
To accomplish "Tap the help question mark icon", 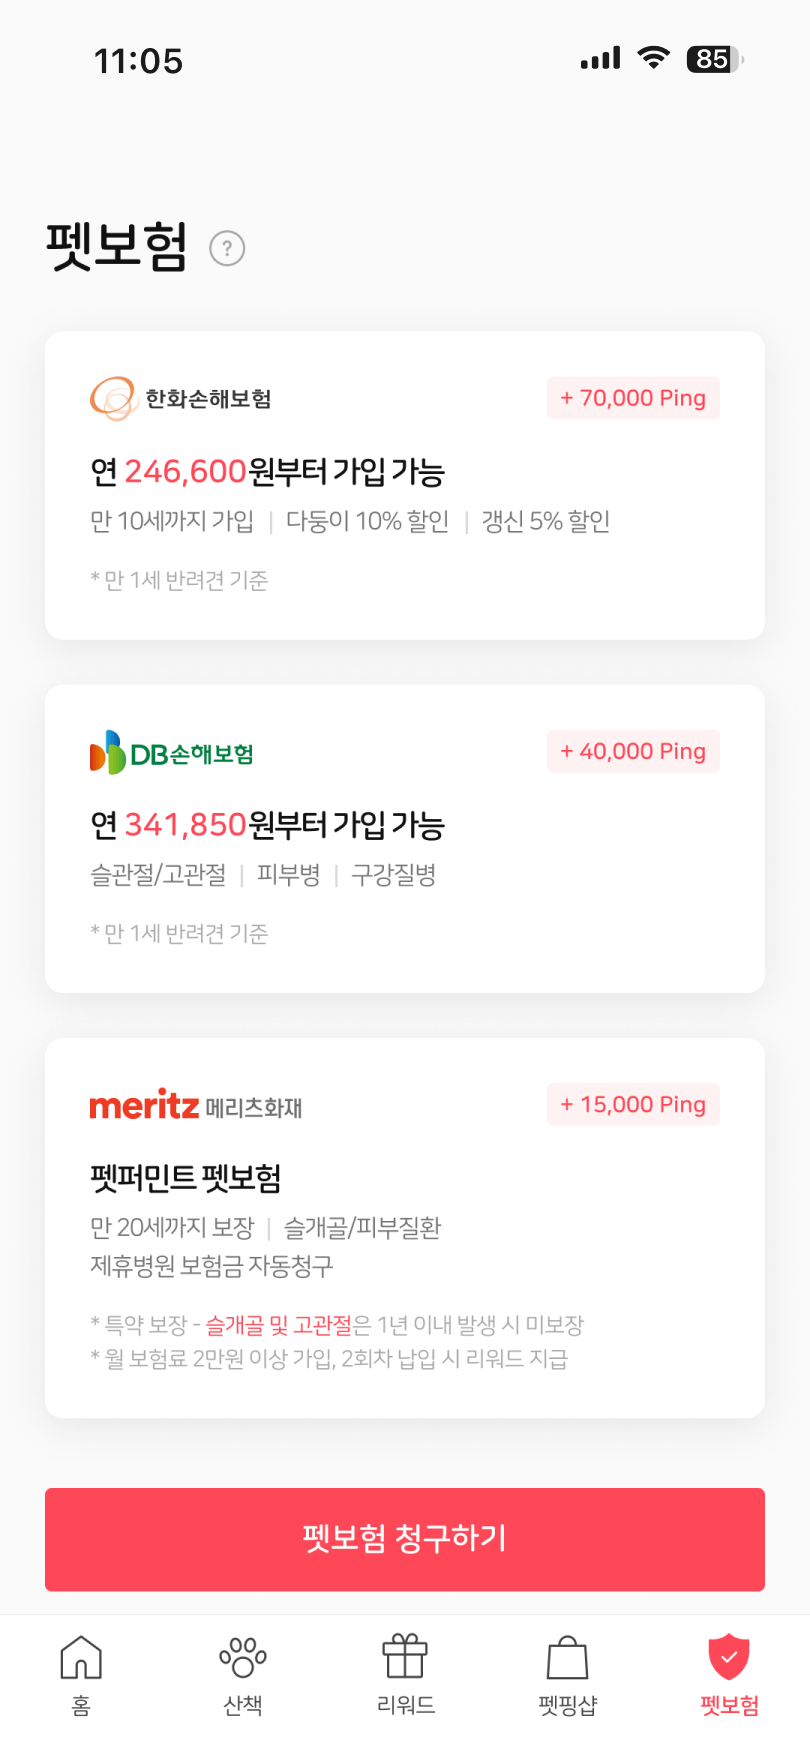I will pyautogui.click(x=227, y=248).
